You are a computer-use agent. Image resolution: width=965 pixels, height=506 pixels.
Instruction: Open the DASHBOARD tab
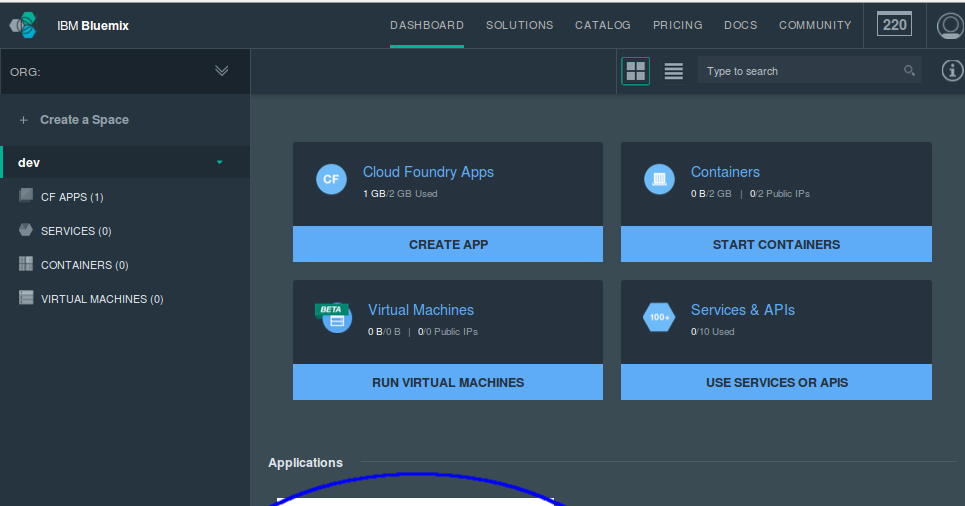[x=426, y=25]
